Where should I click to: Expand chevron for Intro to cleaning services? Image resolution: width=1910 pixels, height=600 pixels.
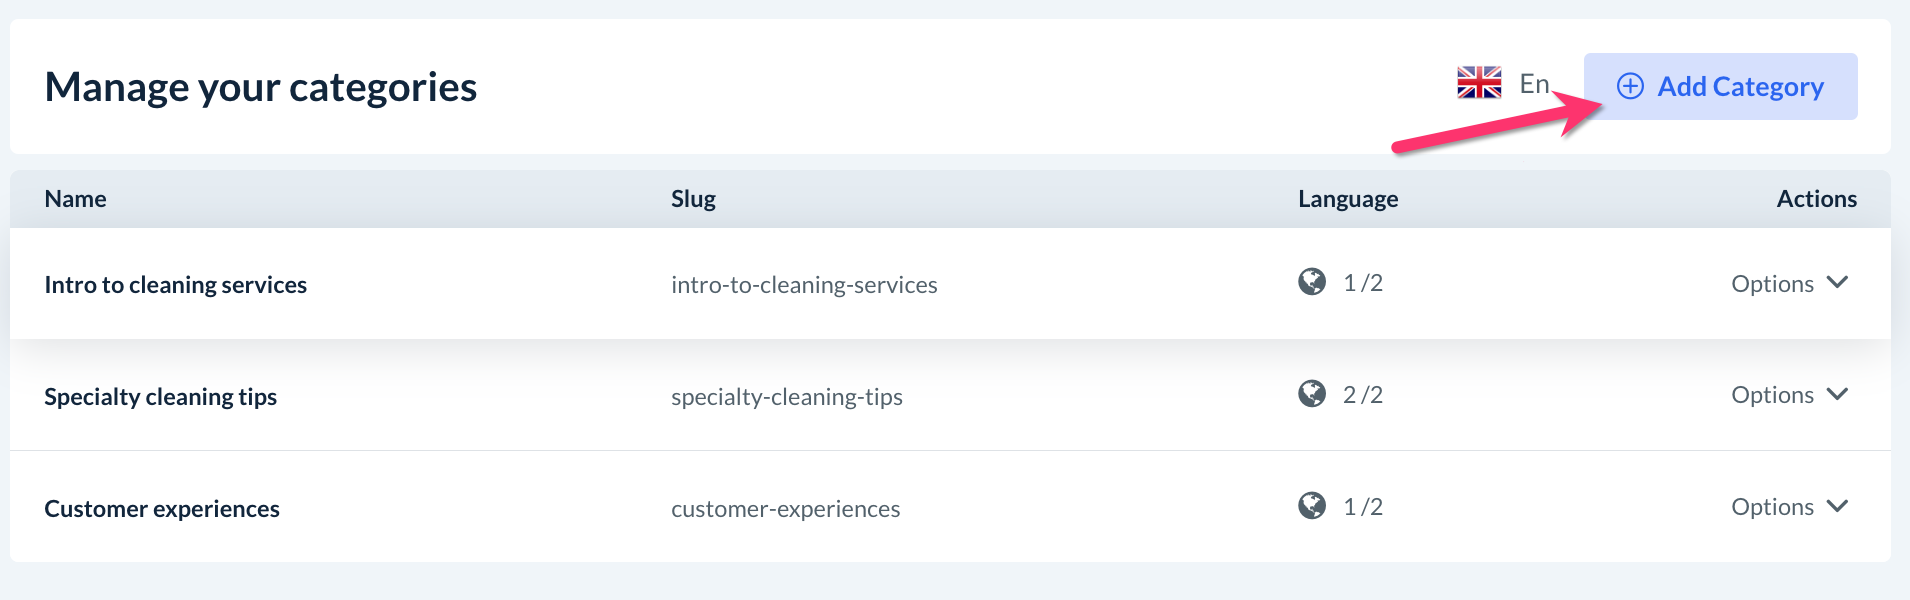[x=1837, y=283]
